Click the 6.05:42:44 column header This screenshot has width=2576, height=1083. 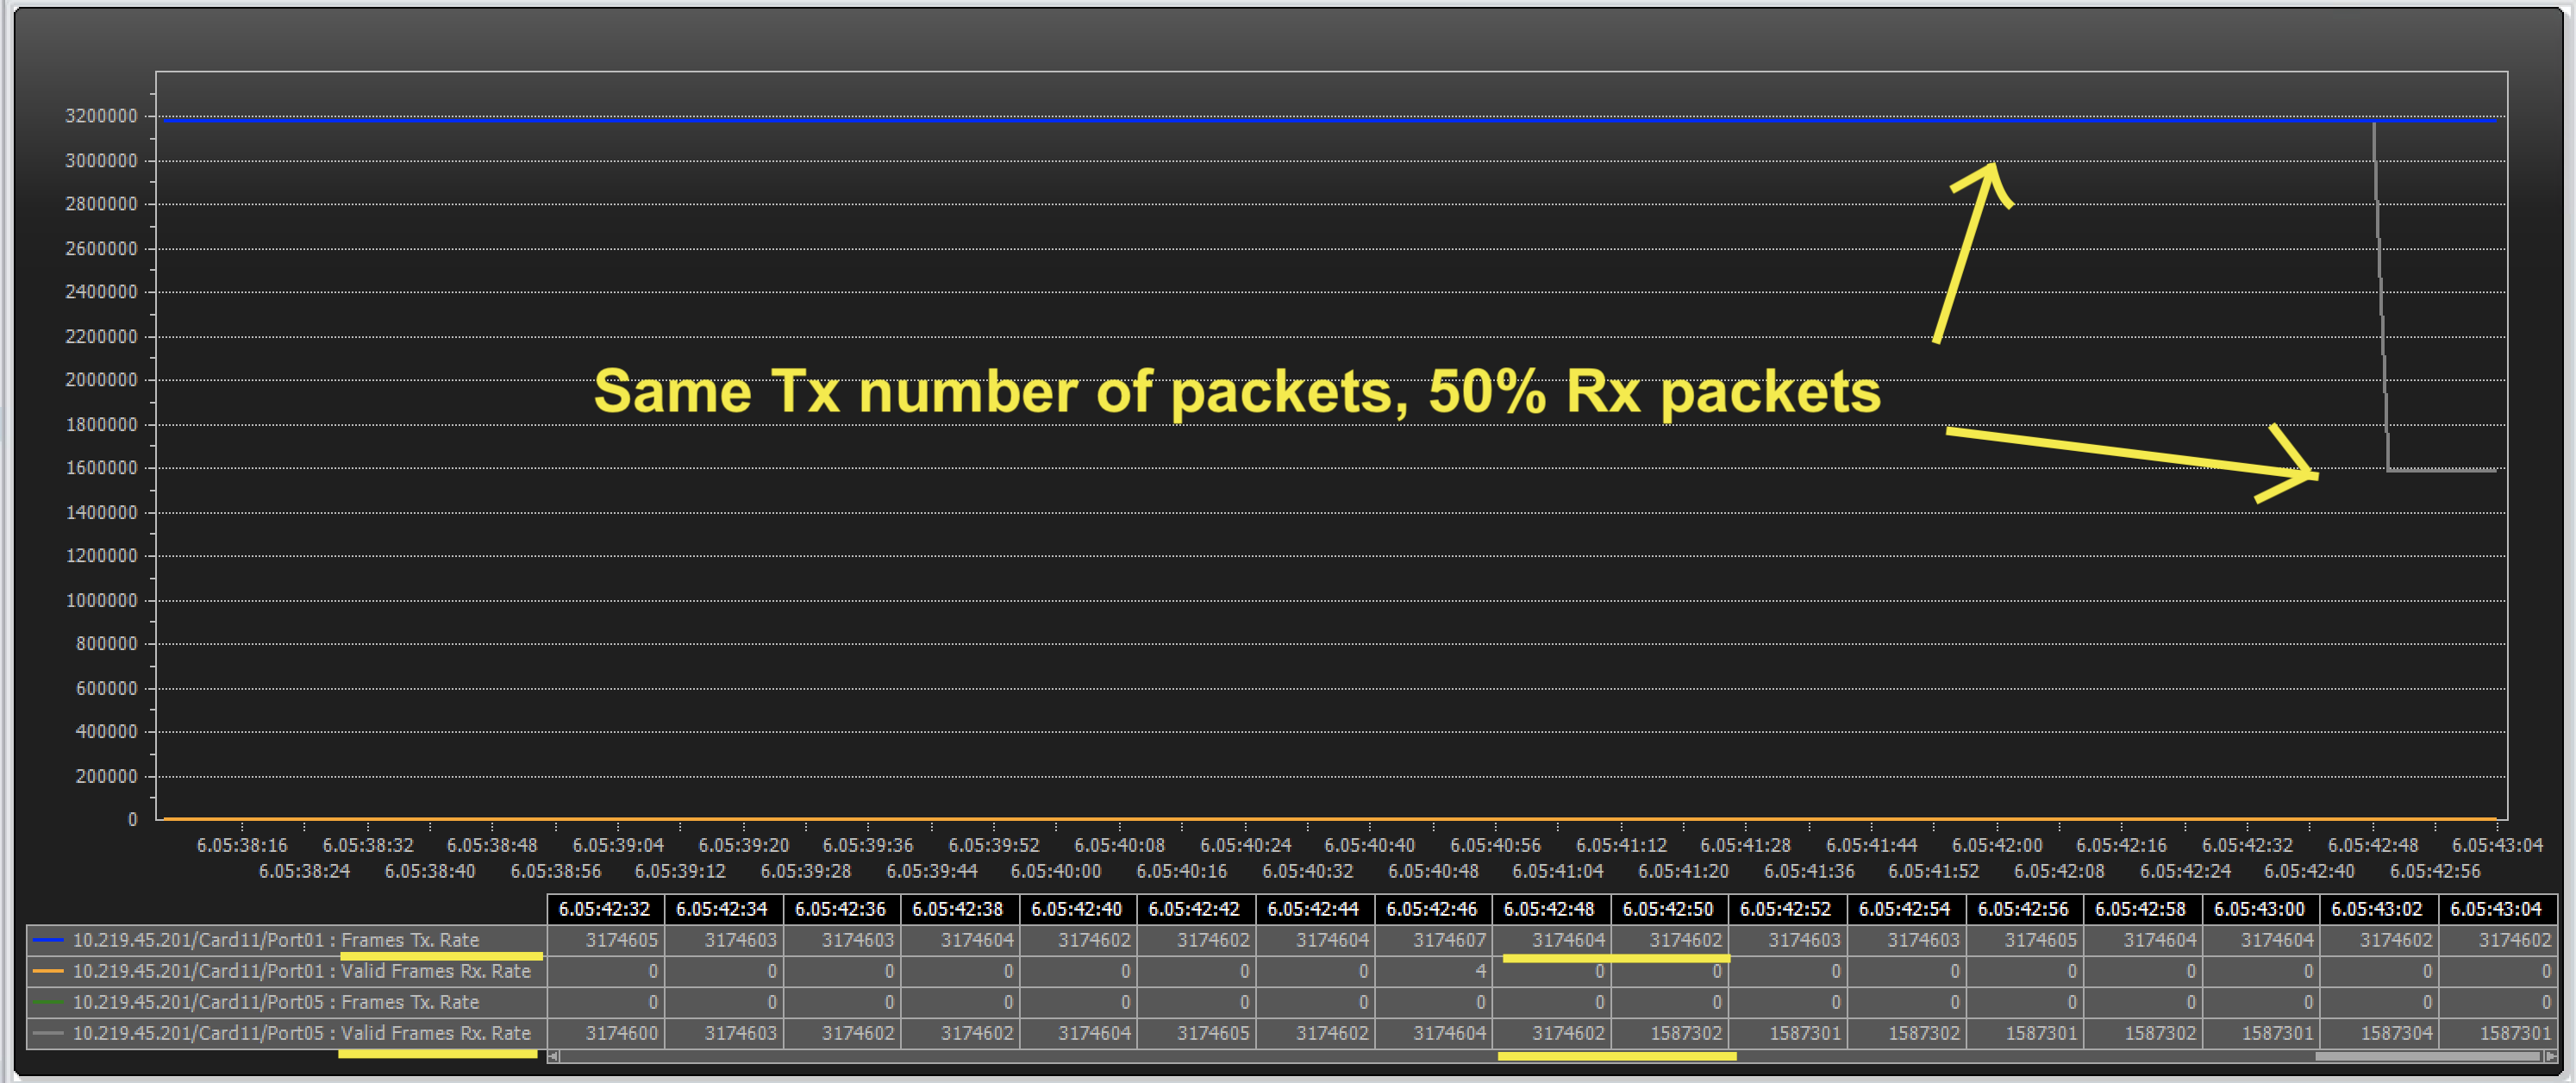pyautogui.click(x=1314, y=909)
